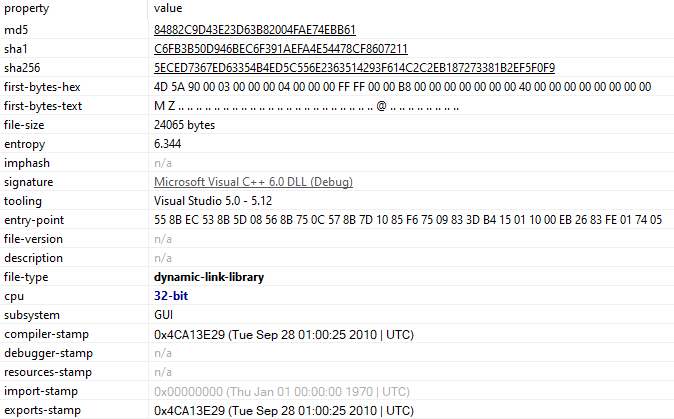Open the sha1 hash link
The image size is (674, 419).
click(281, 49)
